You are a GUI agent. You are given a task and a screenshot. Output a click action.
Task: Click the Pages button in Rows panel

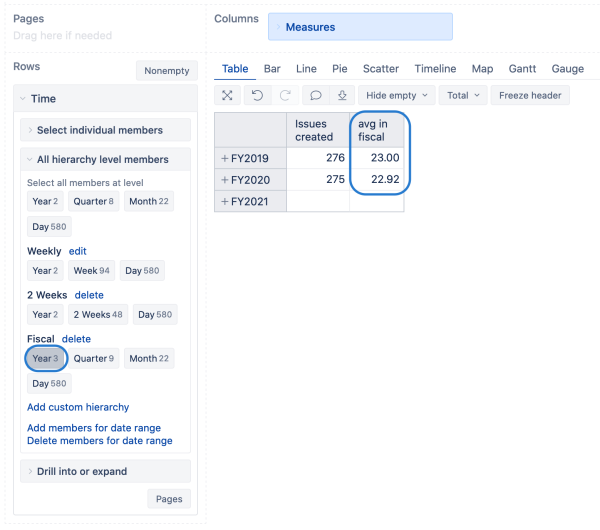(169, 499)
